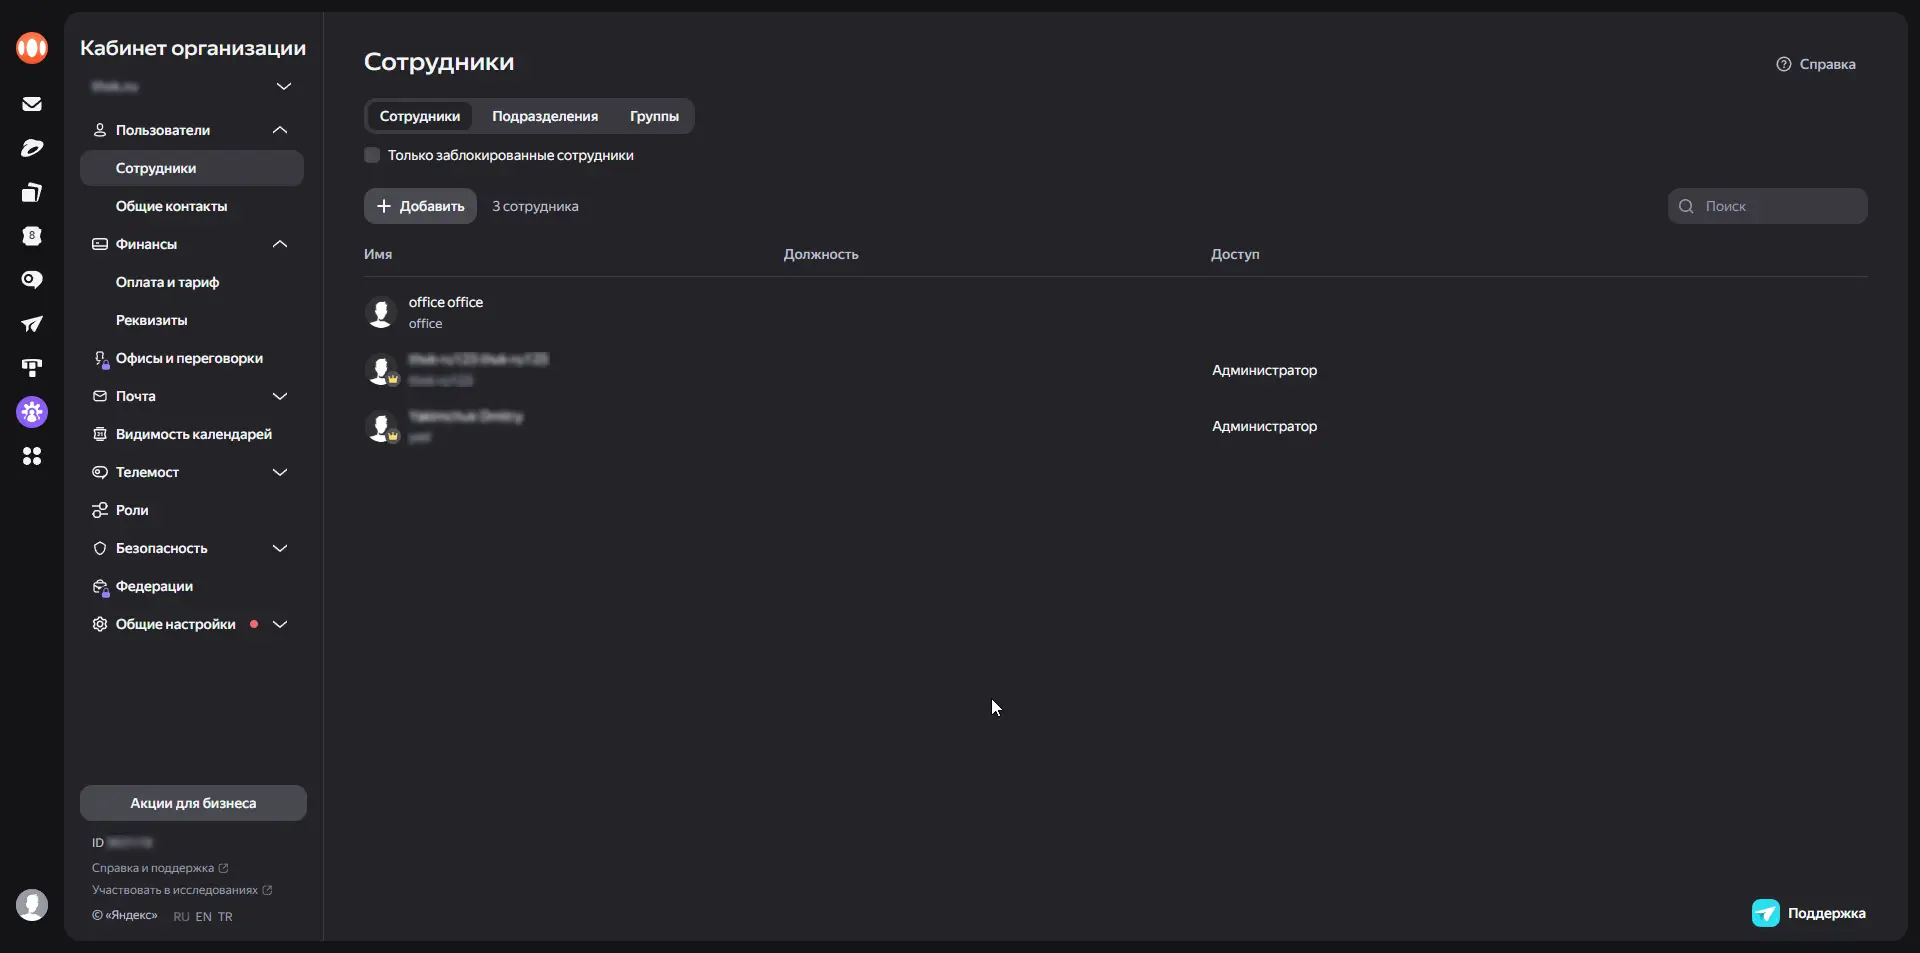
Task: Open the Telemost chat-bubble icon in left rail
Action: tap(32, 280)
